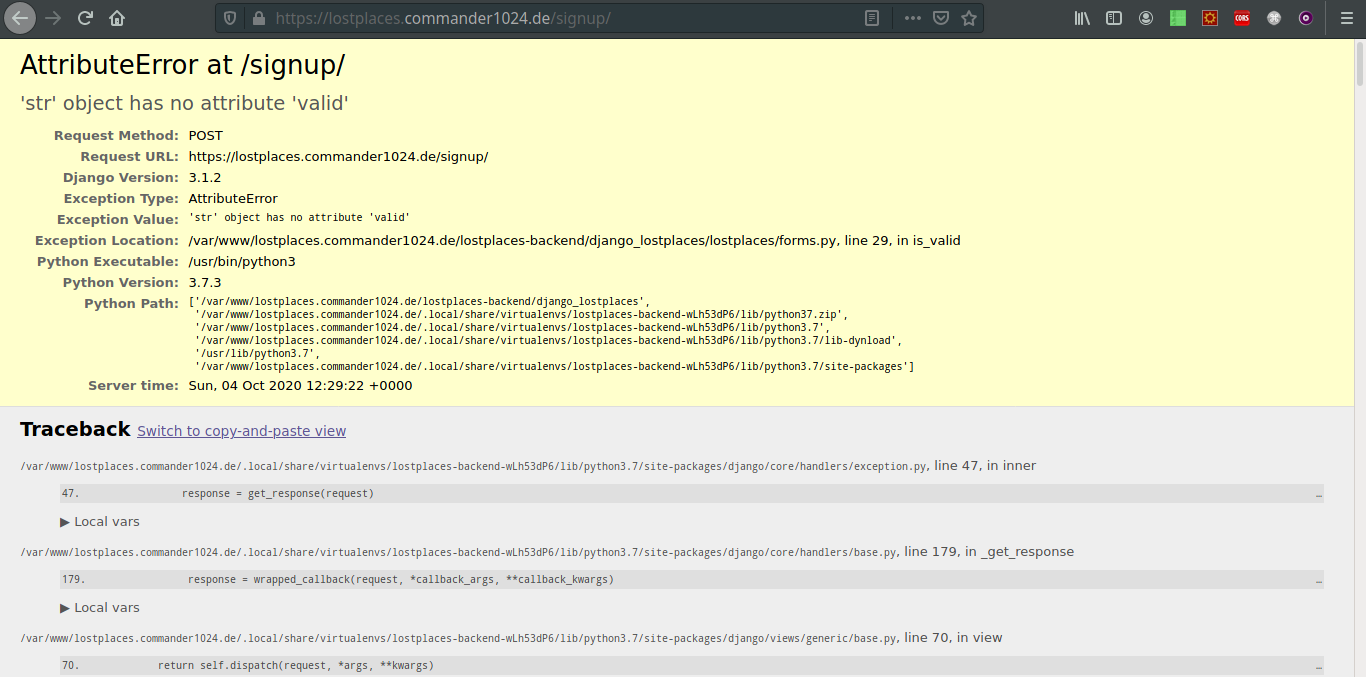The image size is (1366, 677).
Task: Reload the current page
Action: [x=85, y=18]
